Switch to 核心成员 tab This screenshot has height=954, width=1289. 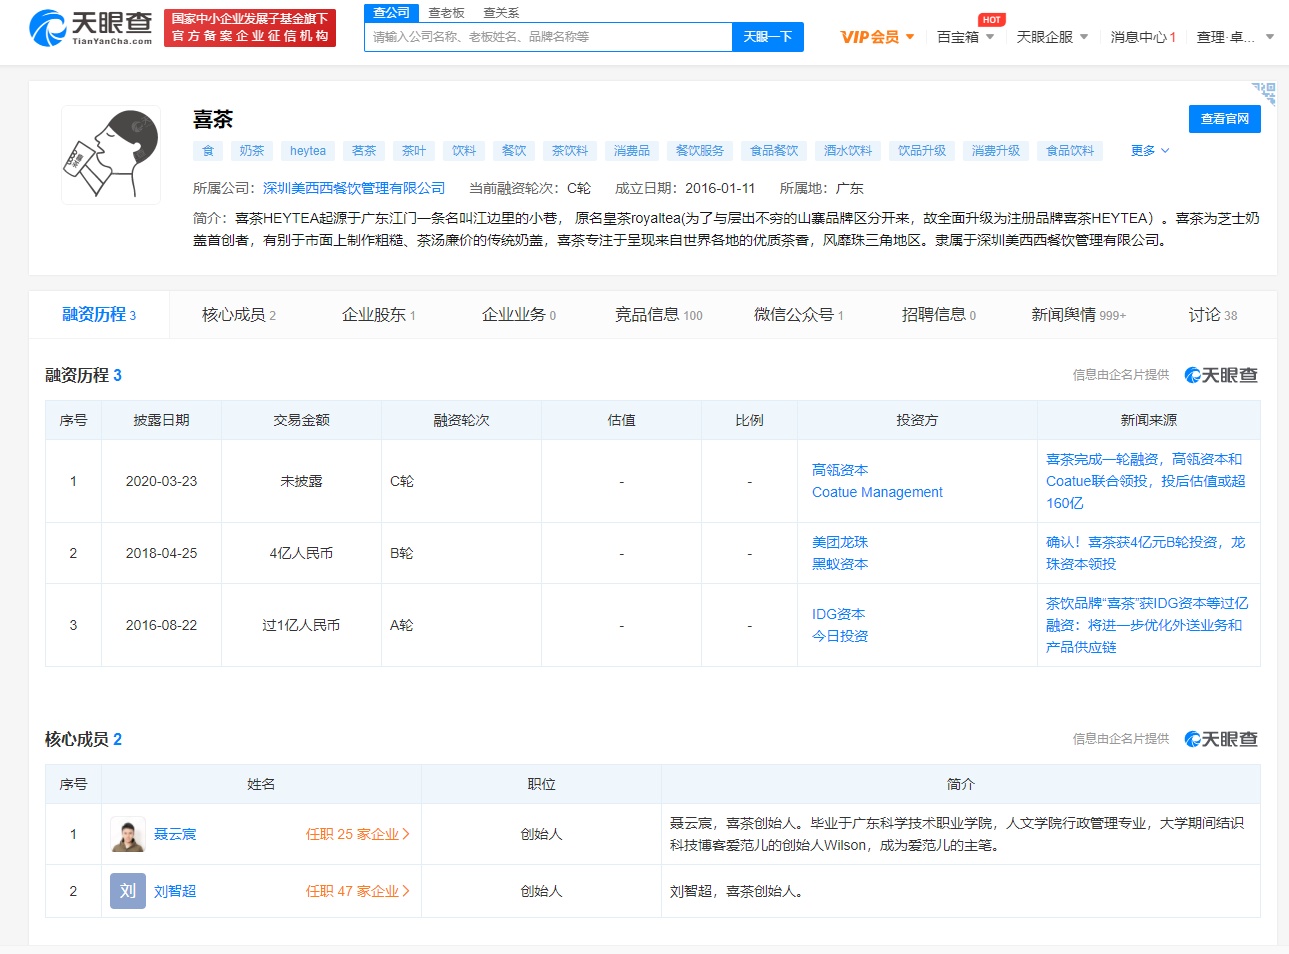point(239,315)
